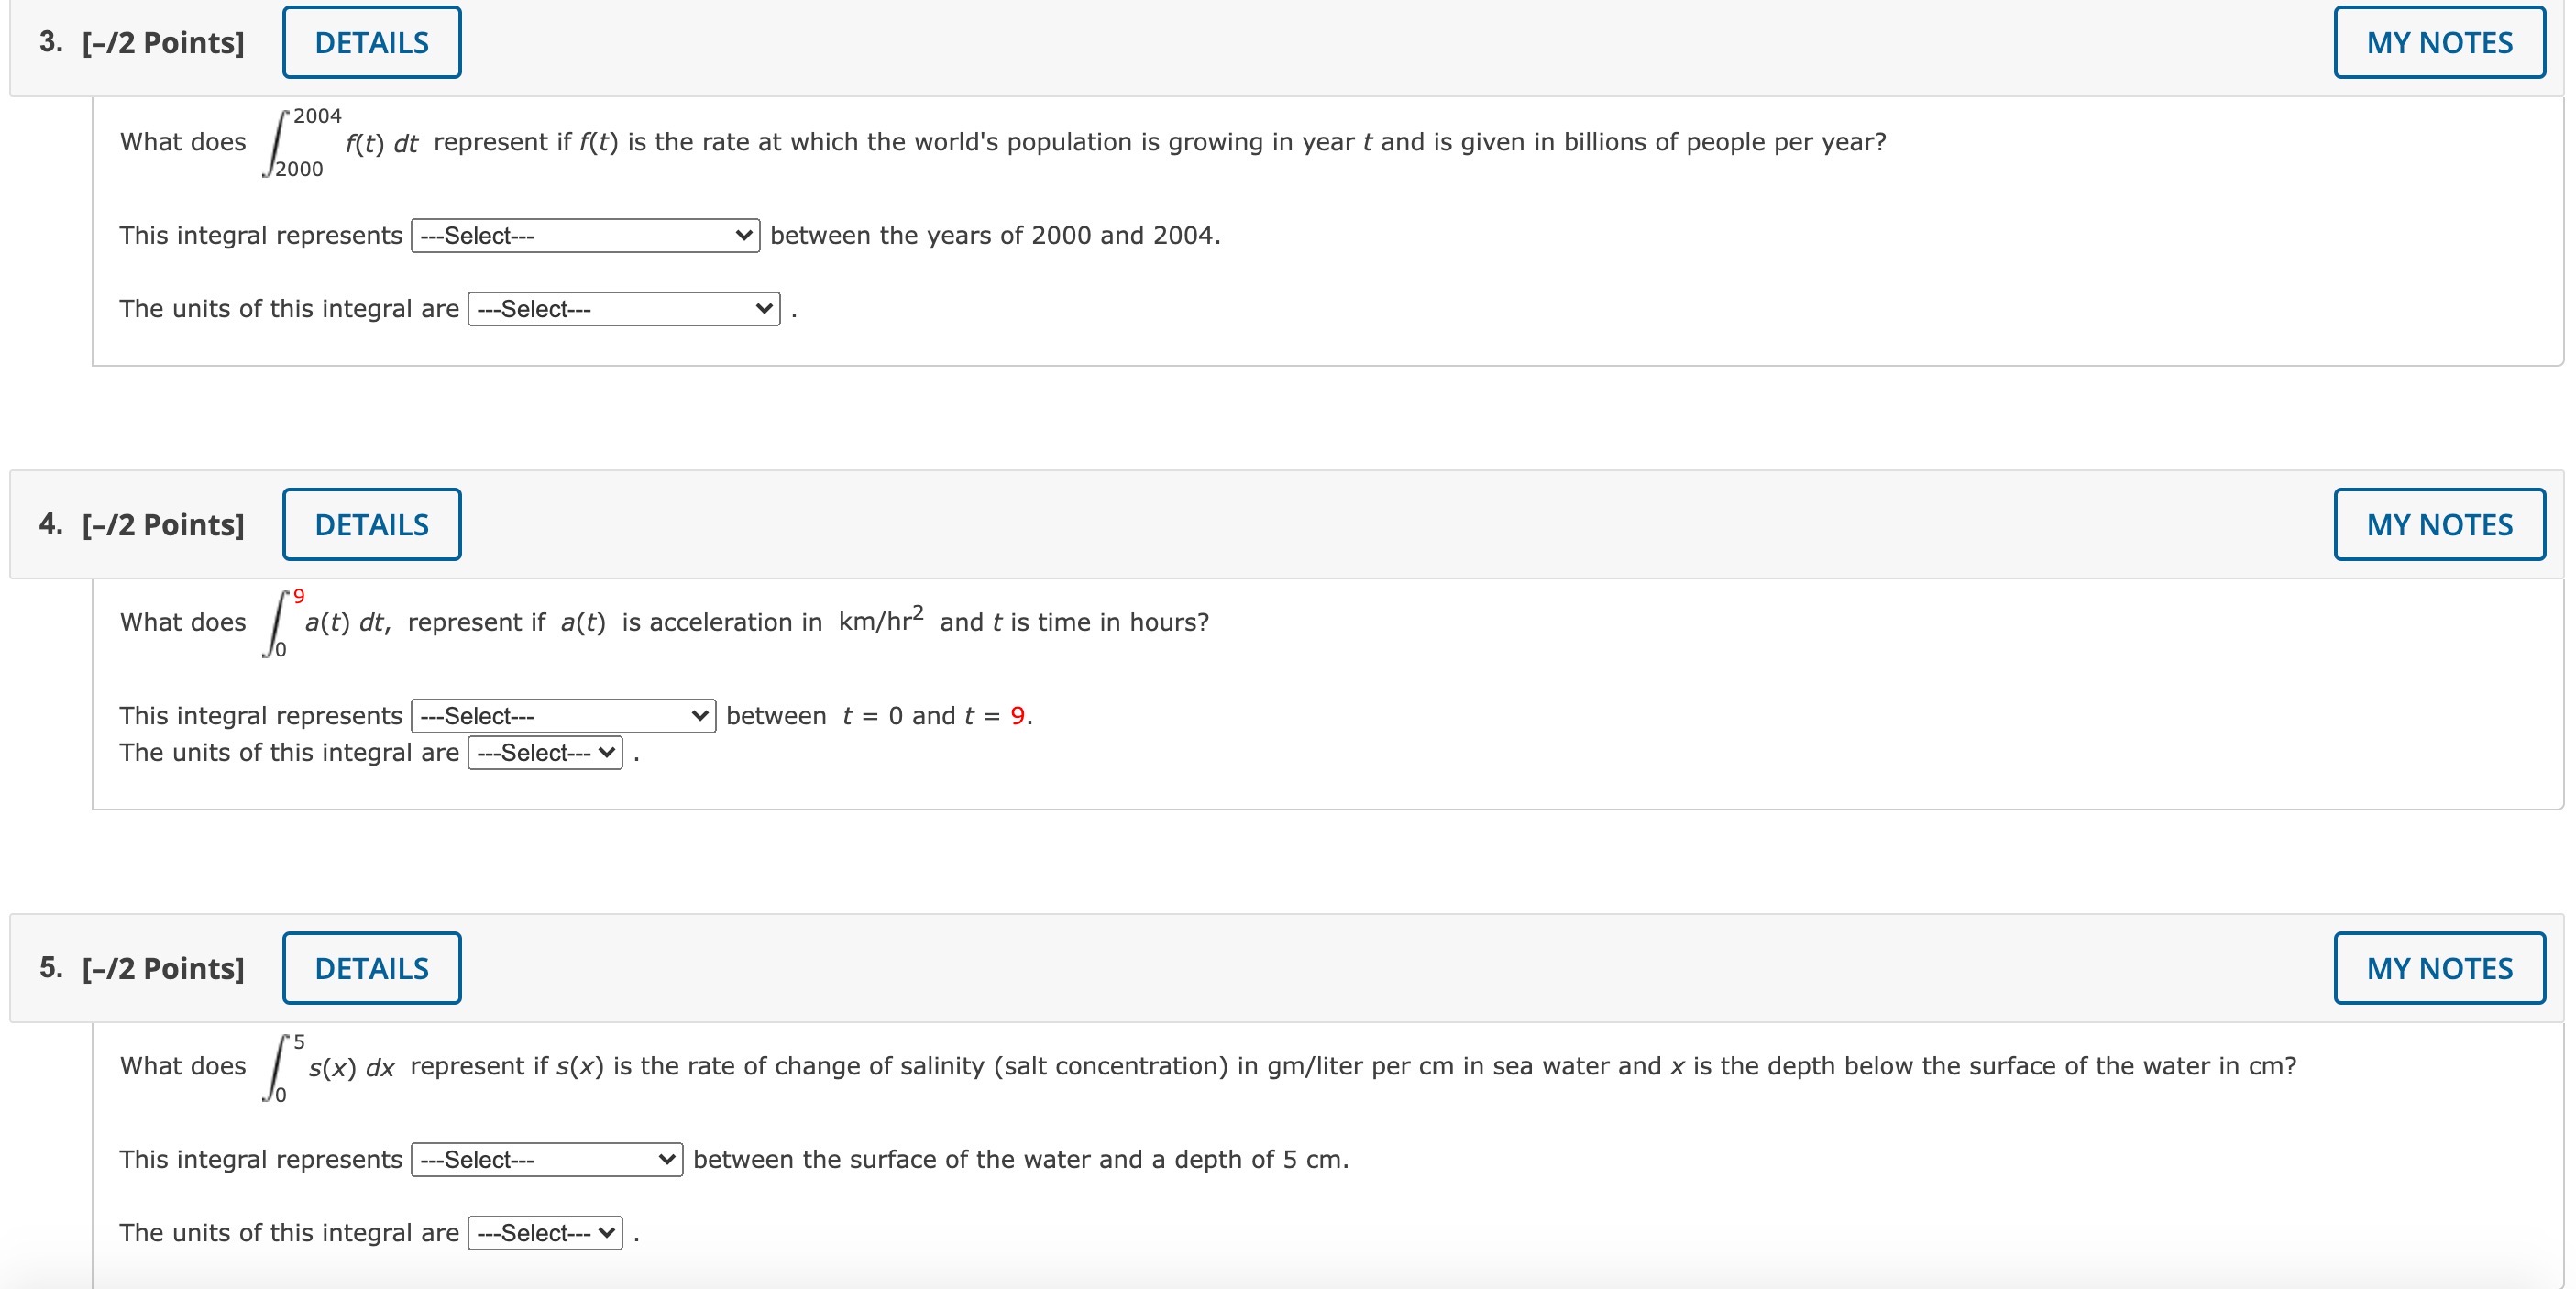The height and width of the screenshot is (1289, 2576).
Task: Open the 'This integral represents' dropdown in question 4
Action: pos(563,715)
